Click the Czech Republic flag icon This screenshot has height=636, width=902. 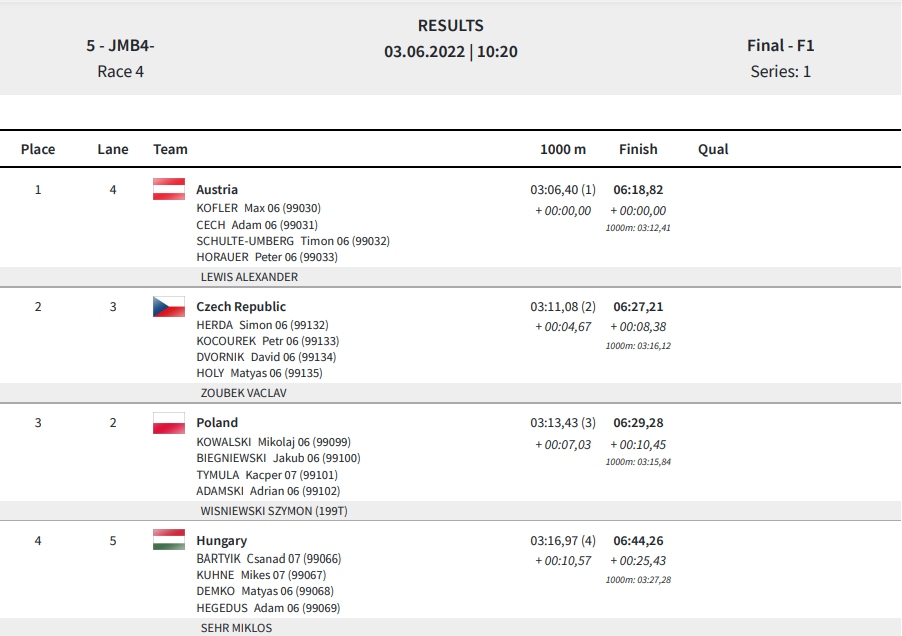[169, 306]
